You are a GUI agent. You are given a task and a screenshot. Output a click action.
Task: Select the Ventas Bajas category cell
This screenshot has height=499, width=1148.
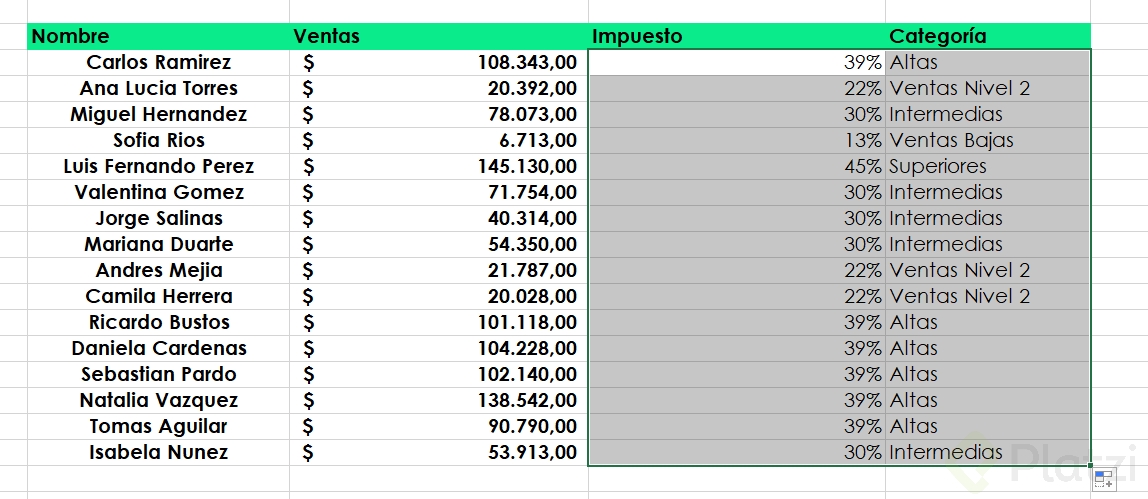point(987,140)
